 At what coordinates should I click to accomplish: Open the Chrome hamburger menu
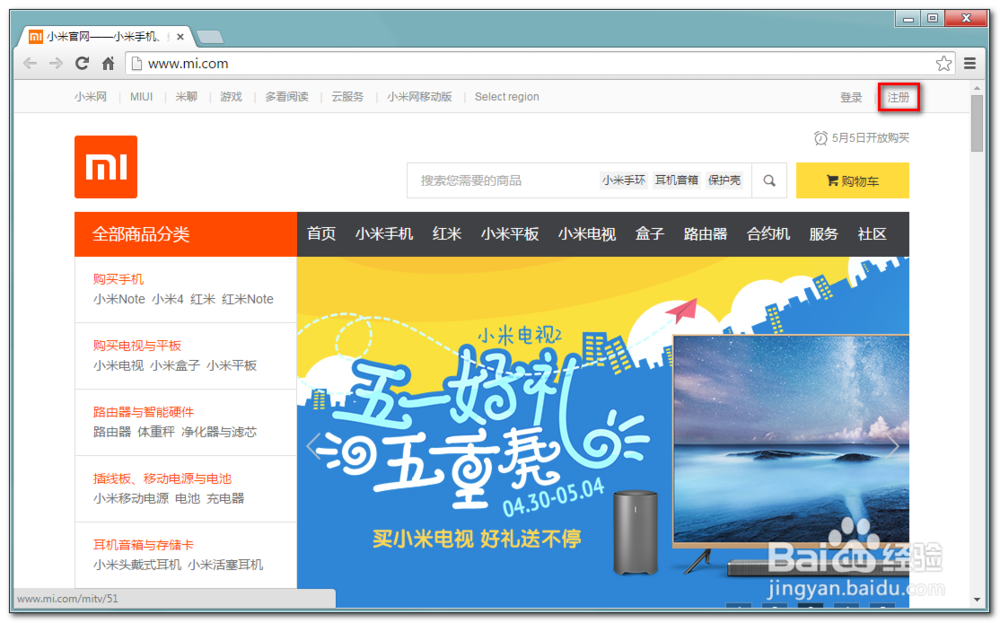coord(970,63)
